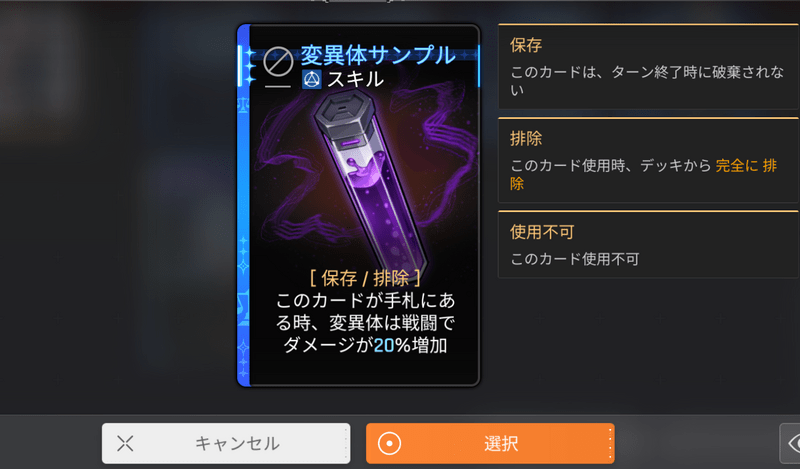Viewport: 800px width, 469px height.
Task: Click the X icon on Cancel button
Action: click(x=125, y=443)
